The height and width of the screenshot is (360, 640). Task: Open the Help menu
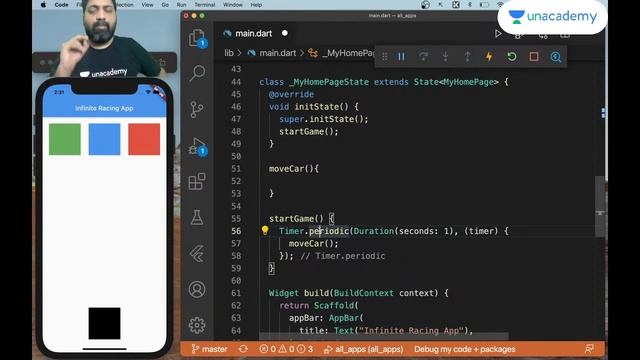(x=256, y=5)
